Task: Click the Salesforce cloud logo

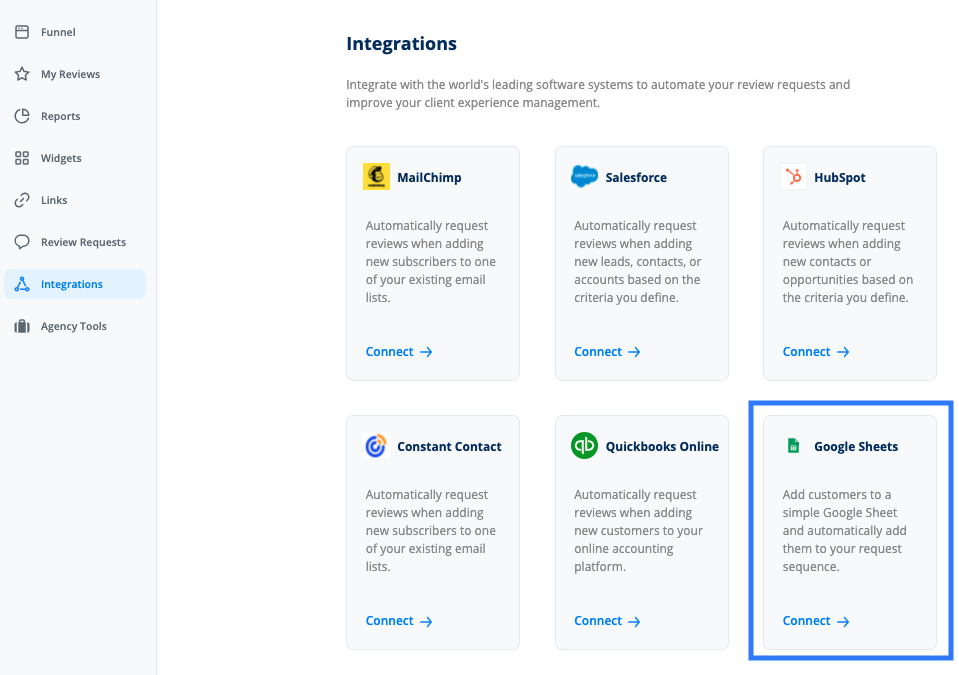Action: pyautogui.click(x=584, y=175)
